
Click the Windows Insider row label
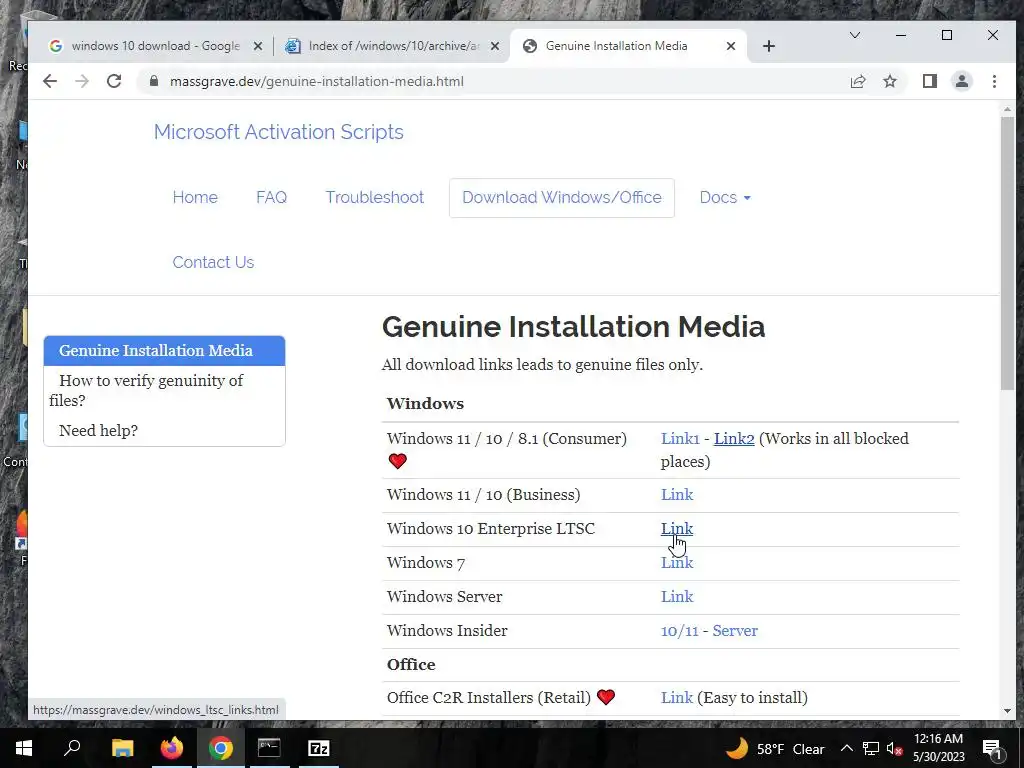[447, 630]
